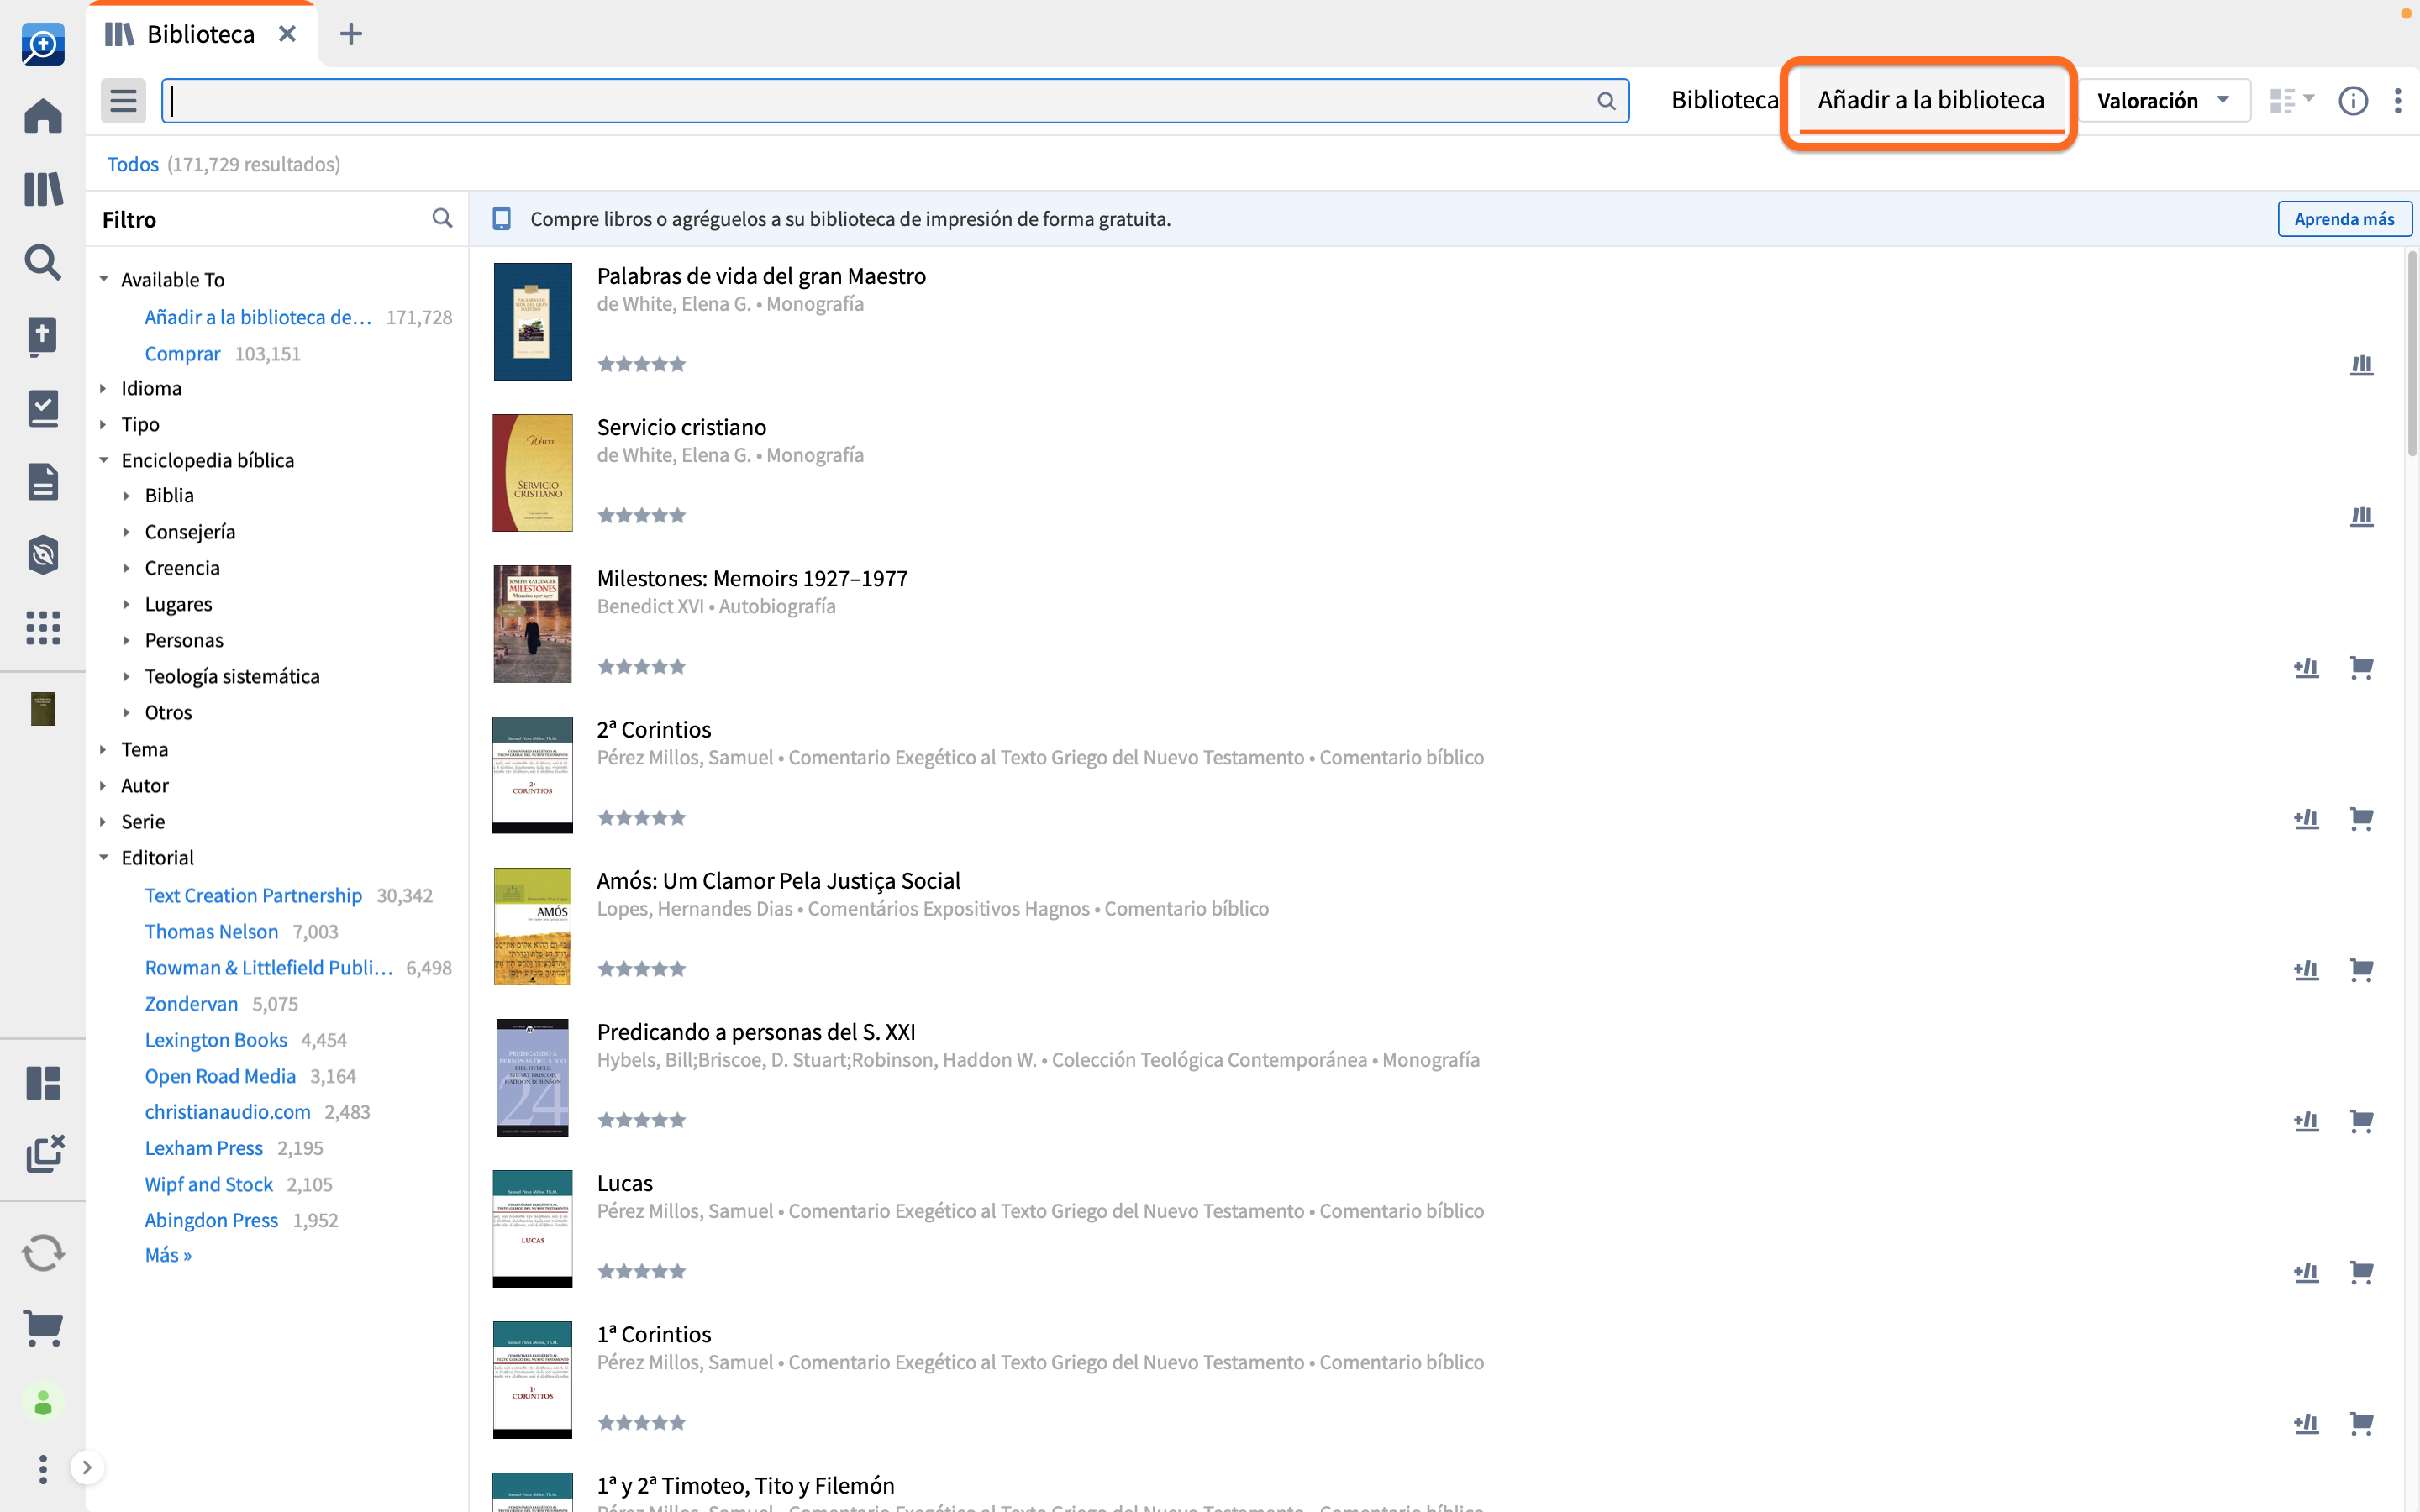Click the information panel icon
Screen dimensions: 2420x1512
(x=2353, y=101)
